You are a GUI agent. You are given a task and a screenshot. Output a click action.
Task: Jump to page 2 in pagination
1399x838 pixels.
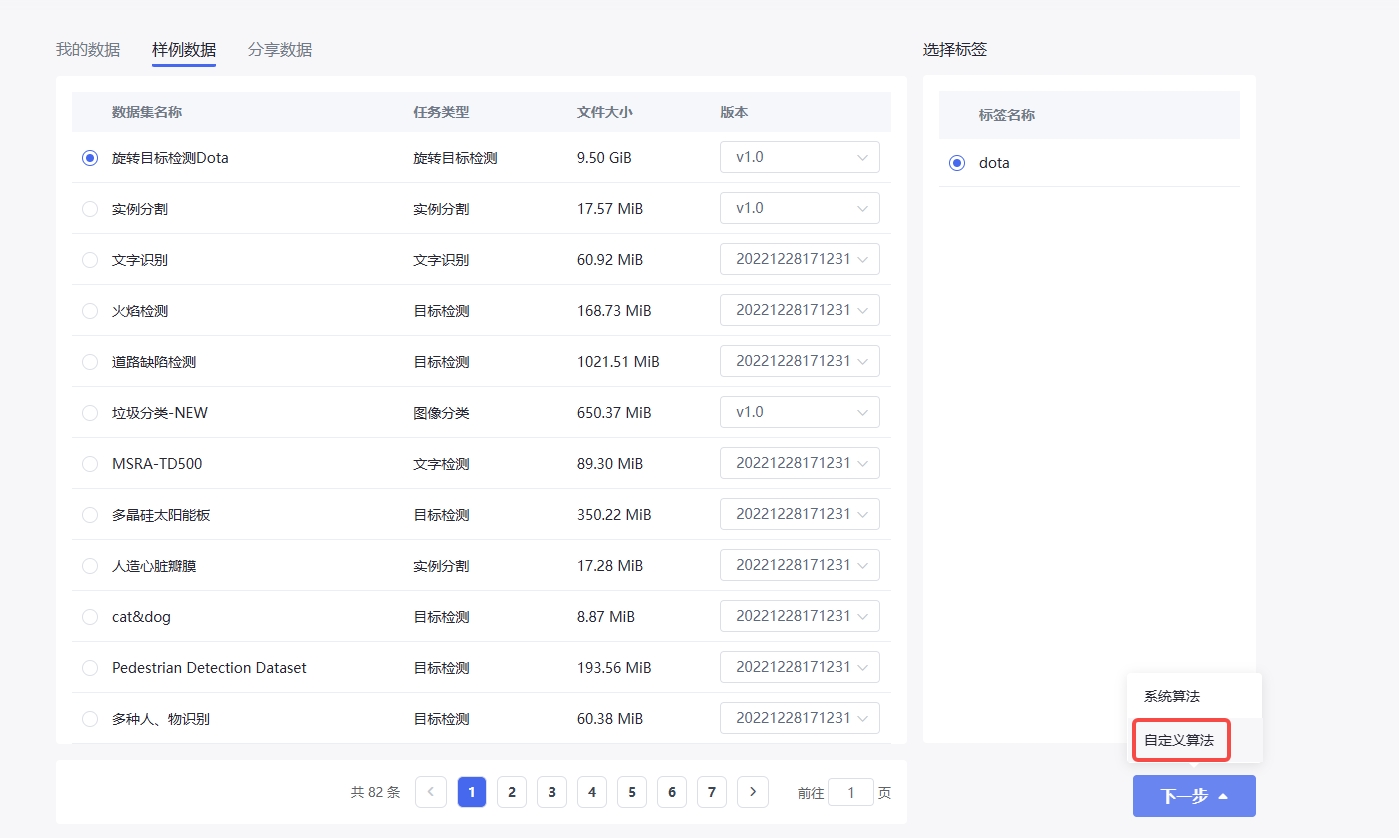click(x=512, y=792)
